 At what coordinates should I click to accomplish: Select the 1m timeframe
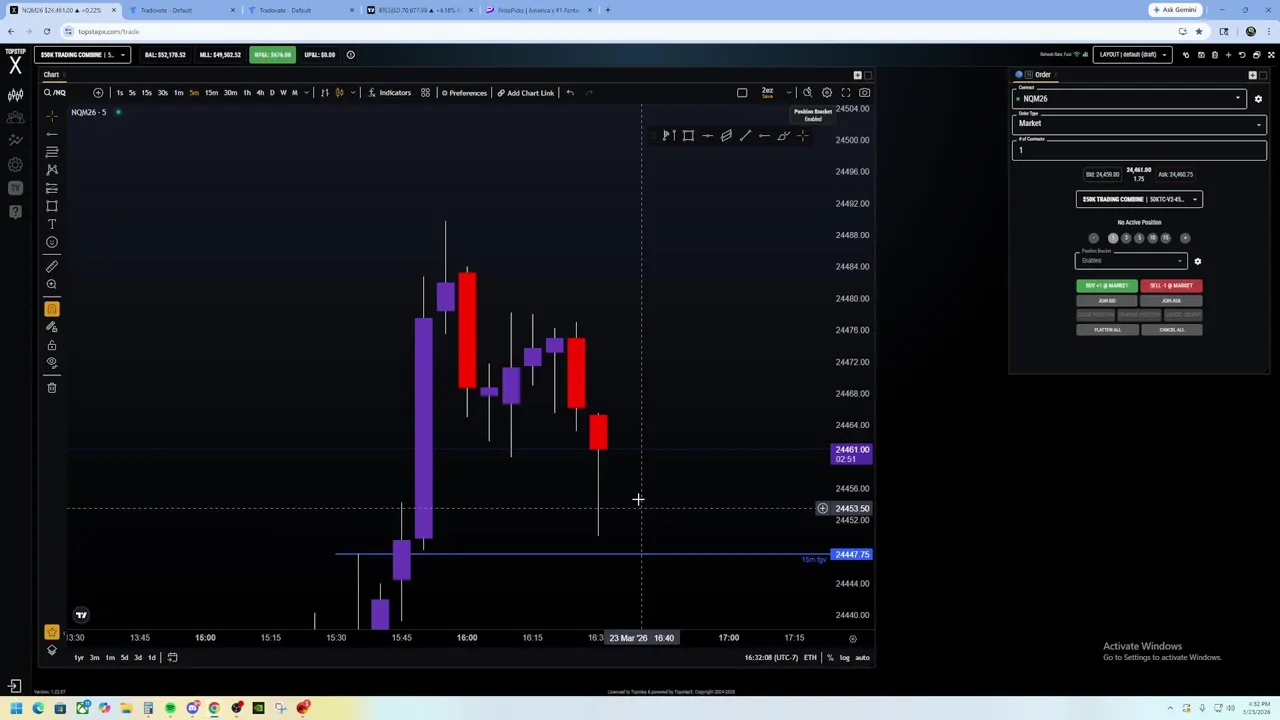[178, 93]
